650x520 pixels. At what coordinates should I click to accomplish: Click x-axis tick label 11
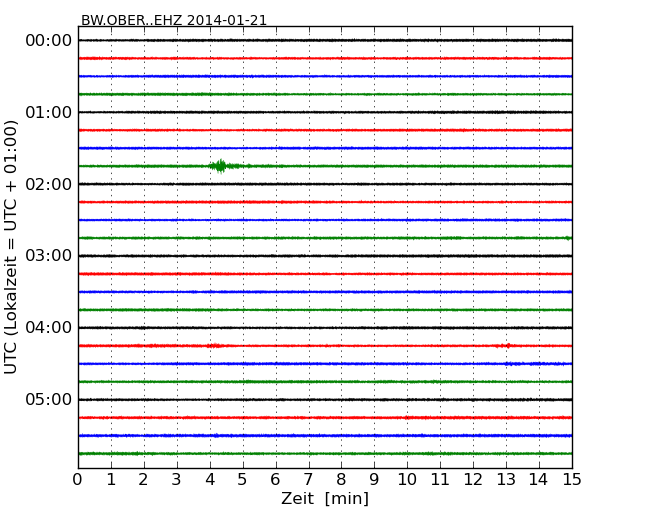click(x=440, y=479)
